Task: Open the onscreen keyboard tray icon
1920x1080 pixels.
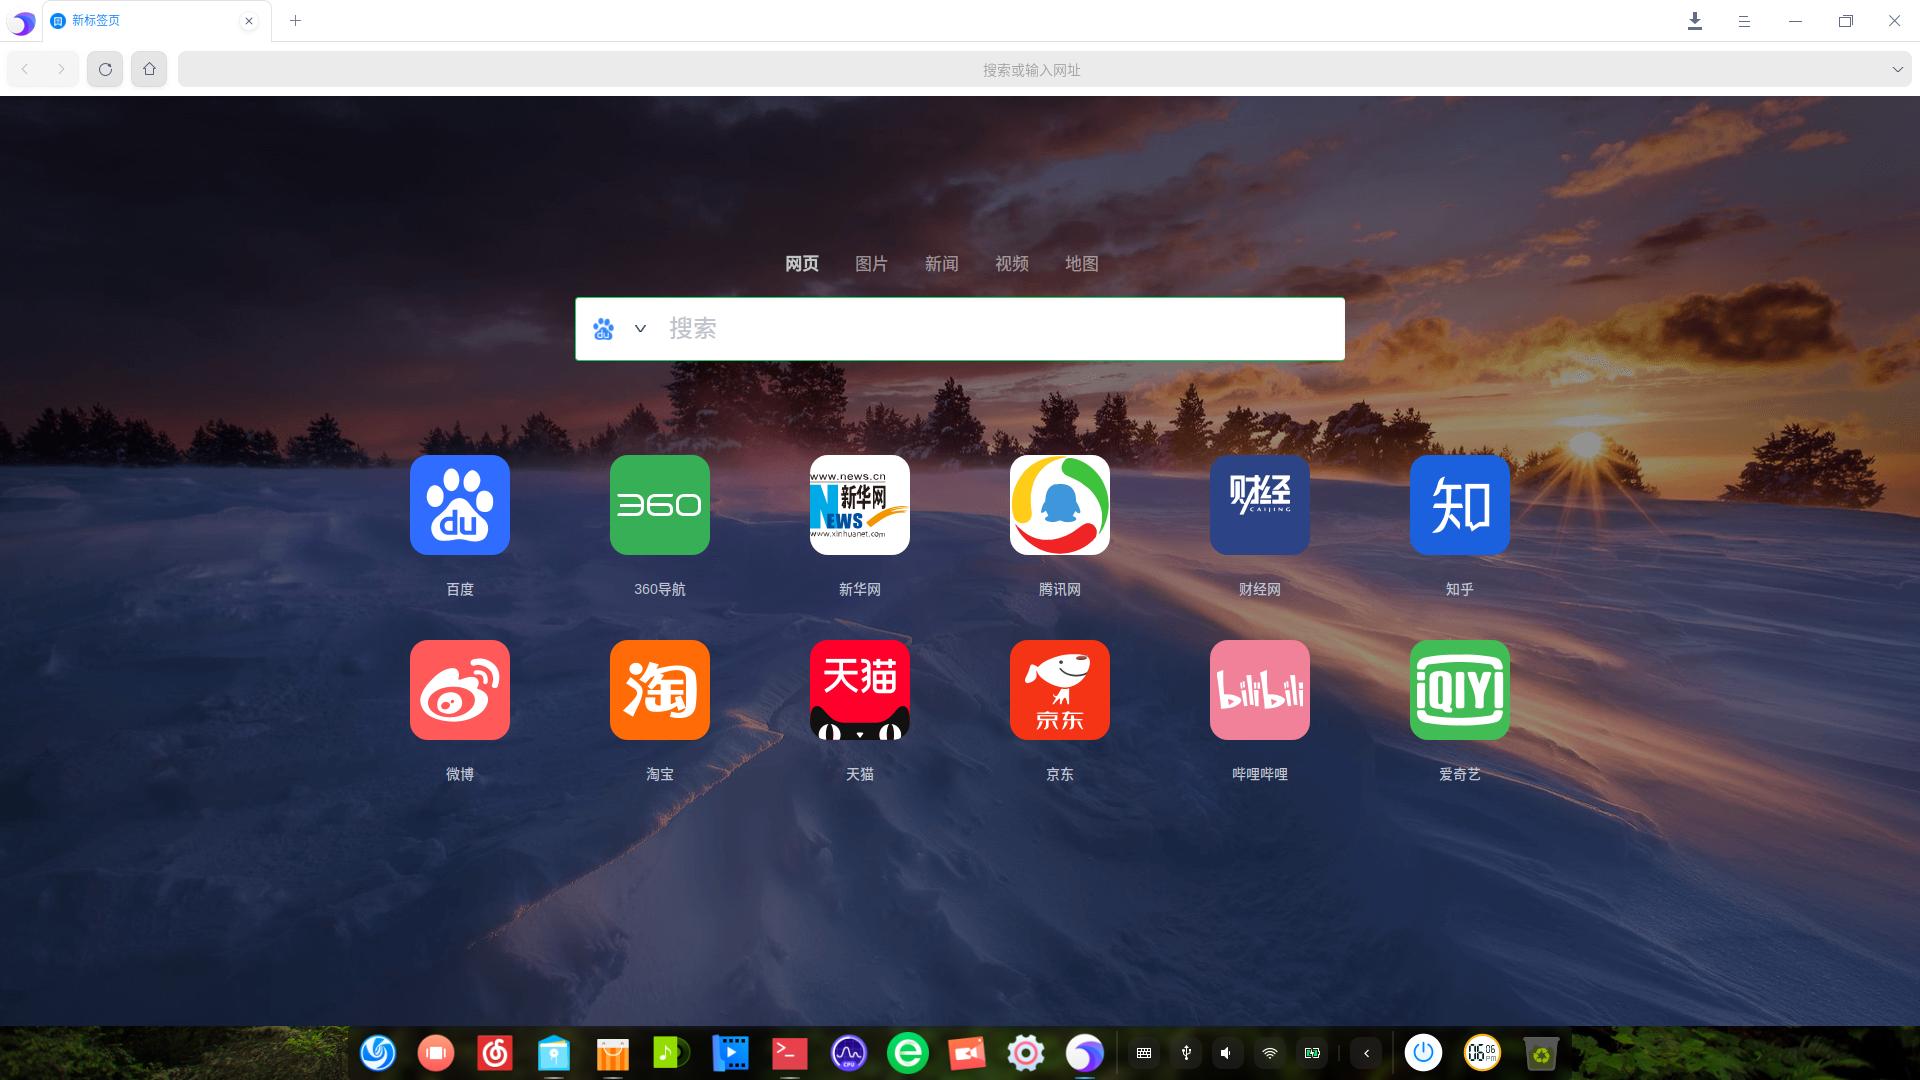Action: (x=1144, y=1053)
